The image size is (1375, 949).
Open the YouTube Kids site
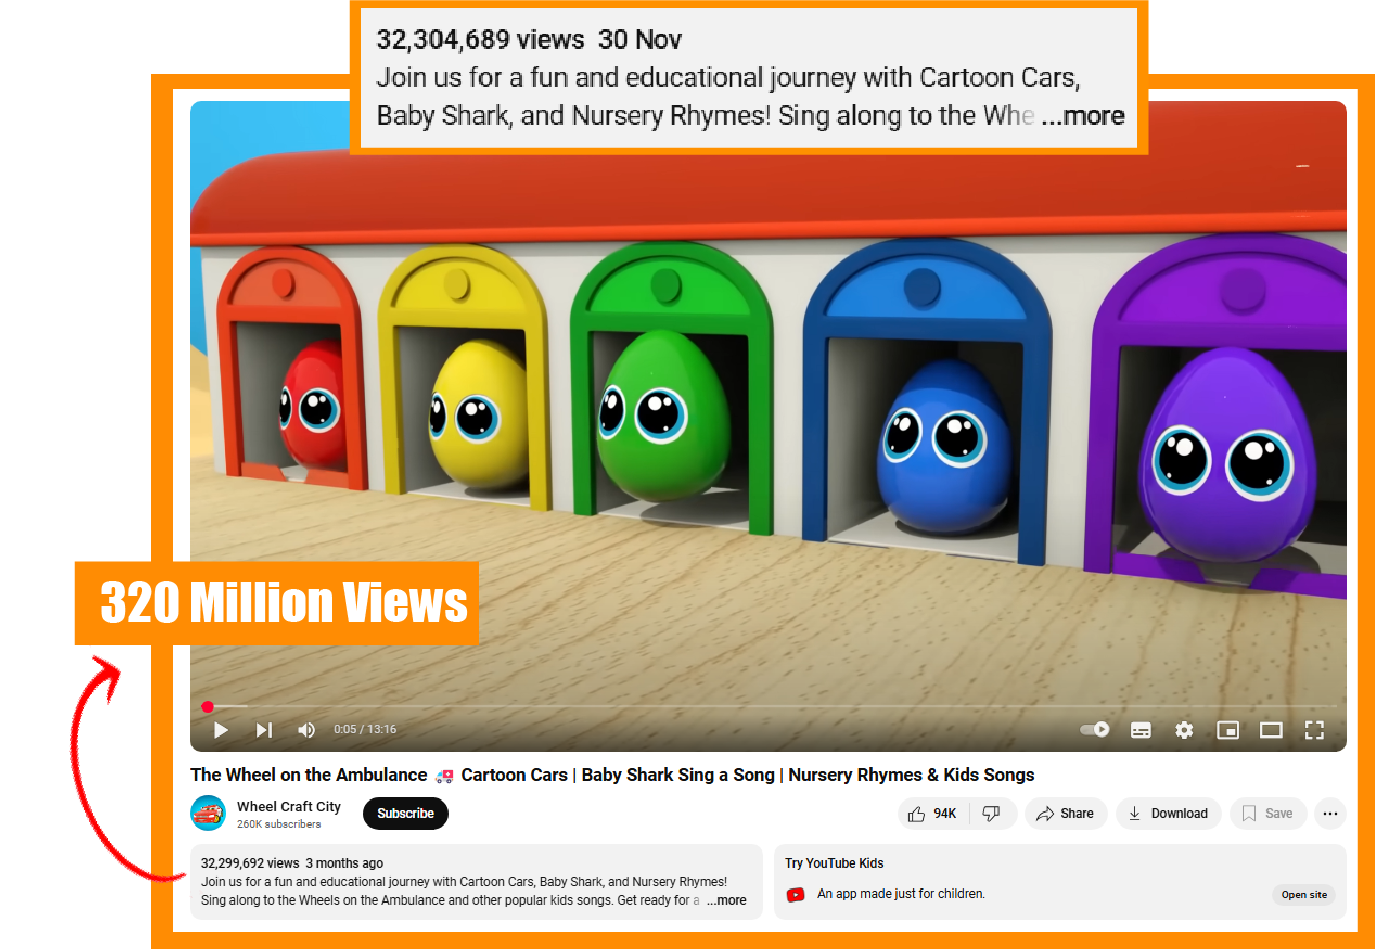(1304, 895)
